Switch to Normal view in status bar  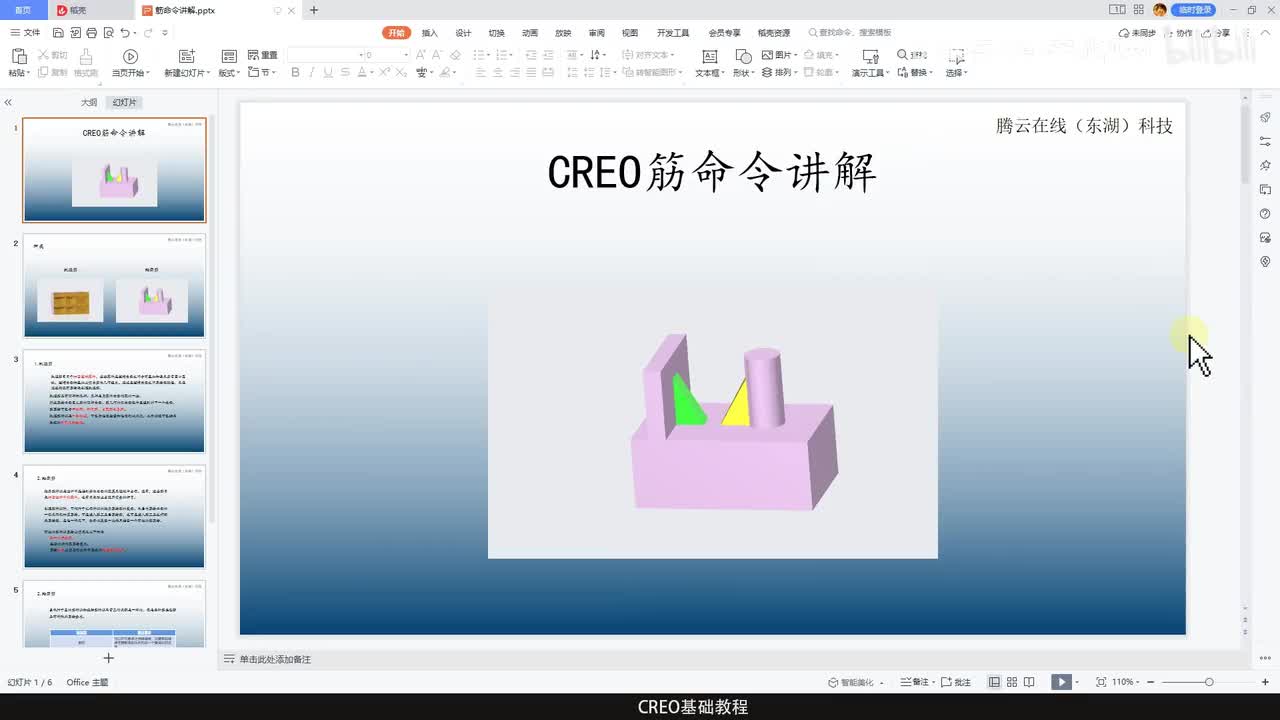[x=994, y=682]
